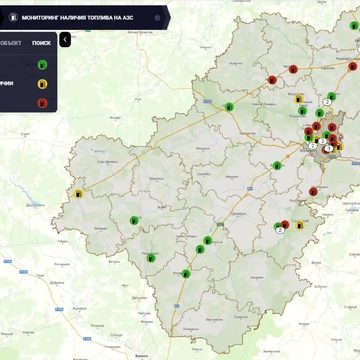Open the isolated green marker southwest of the city
This screenshot has width=360, height=360.
click(x=277, y=165)
